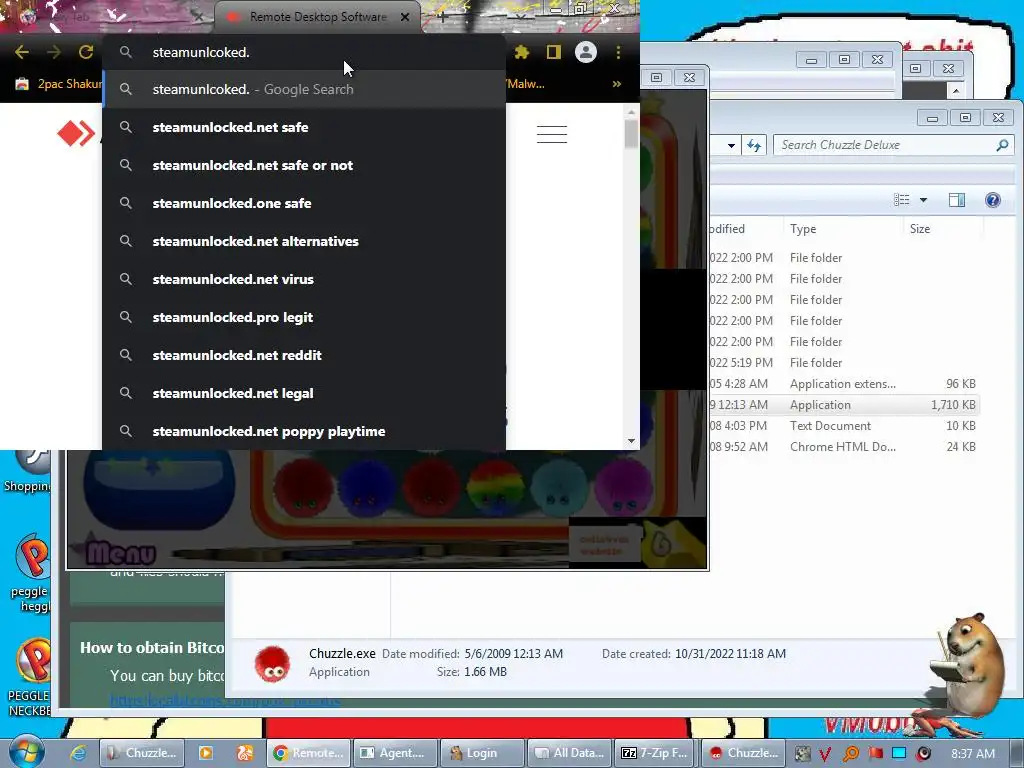The image size is (1024, 768).
Task: Click the red flag tray icon
Action: (875, 754)
